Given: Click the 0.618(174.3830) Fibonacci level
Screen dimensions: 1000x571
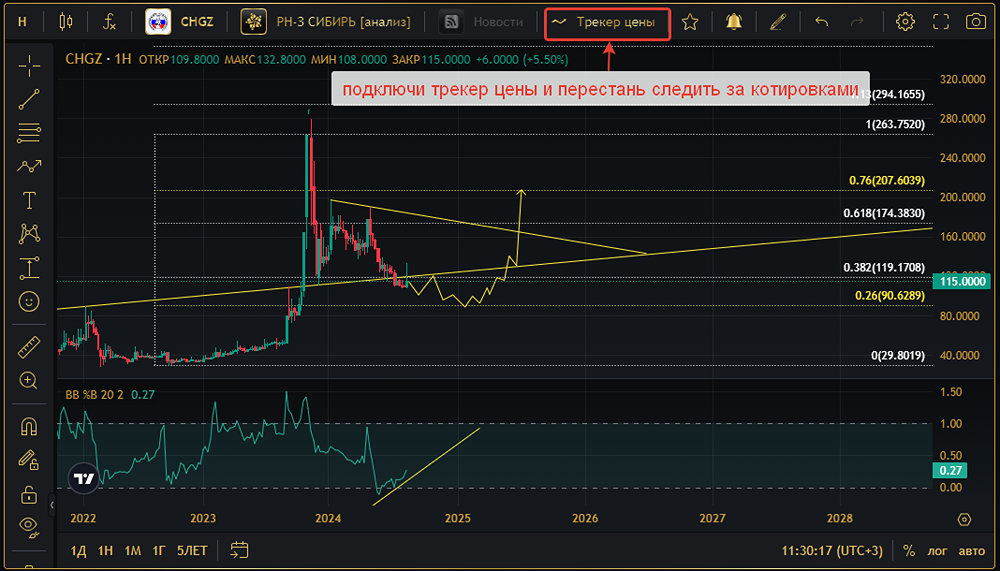Looking at the screenshot, I should tap(884, 213).
